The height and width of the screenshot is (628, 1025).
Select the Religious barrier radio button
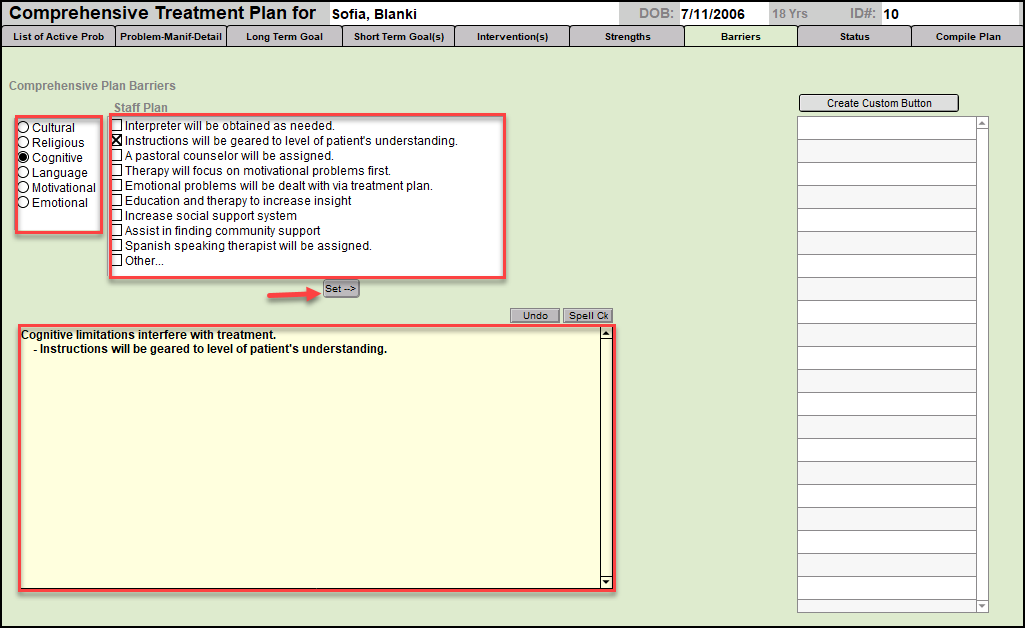pyautogui.click(x=24, y=143)
